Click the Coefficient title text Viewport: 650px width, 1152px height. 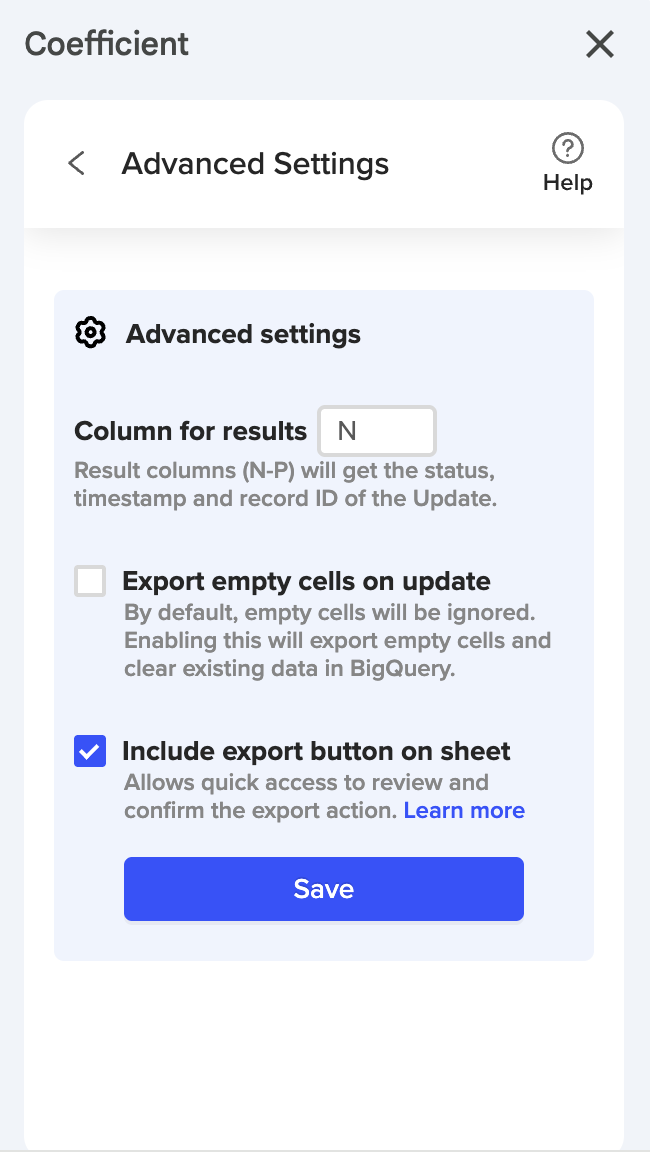pyautogui.click(x=107, y=44)
